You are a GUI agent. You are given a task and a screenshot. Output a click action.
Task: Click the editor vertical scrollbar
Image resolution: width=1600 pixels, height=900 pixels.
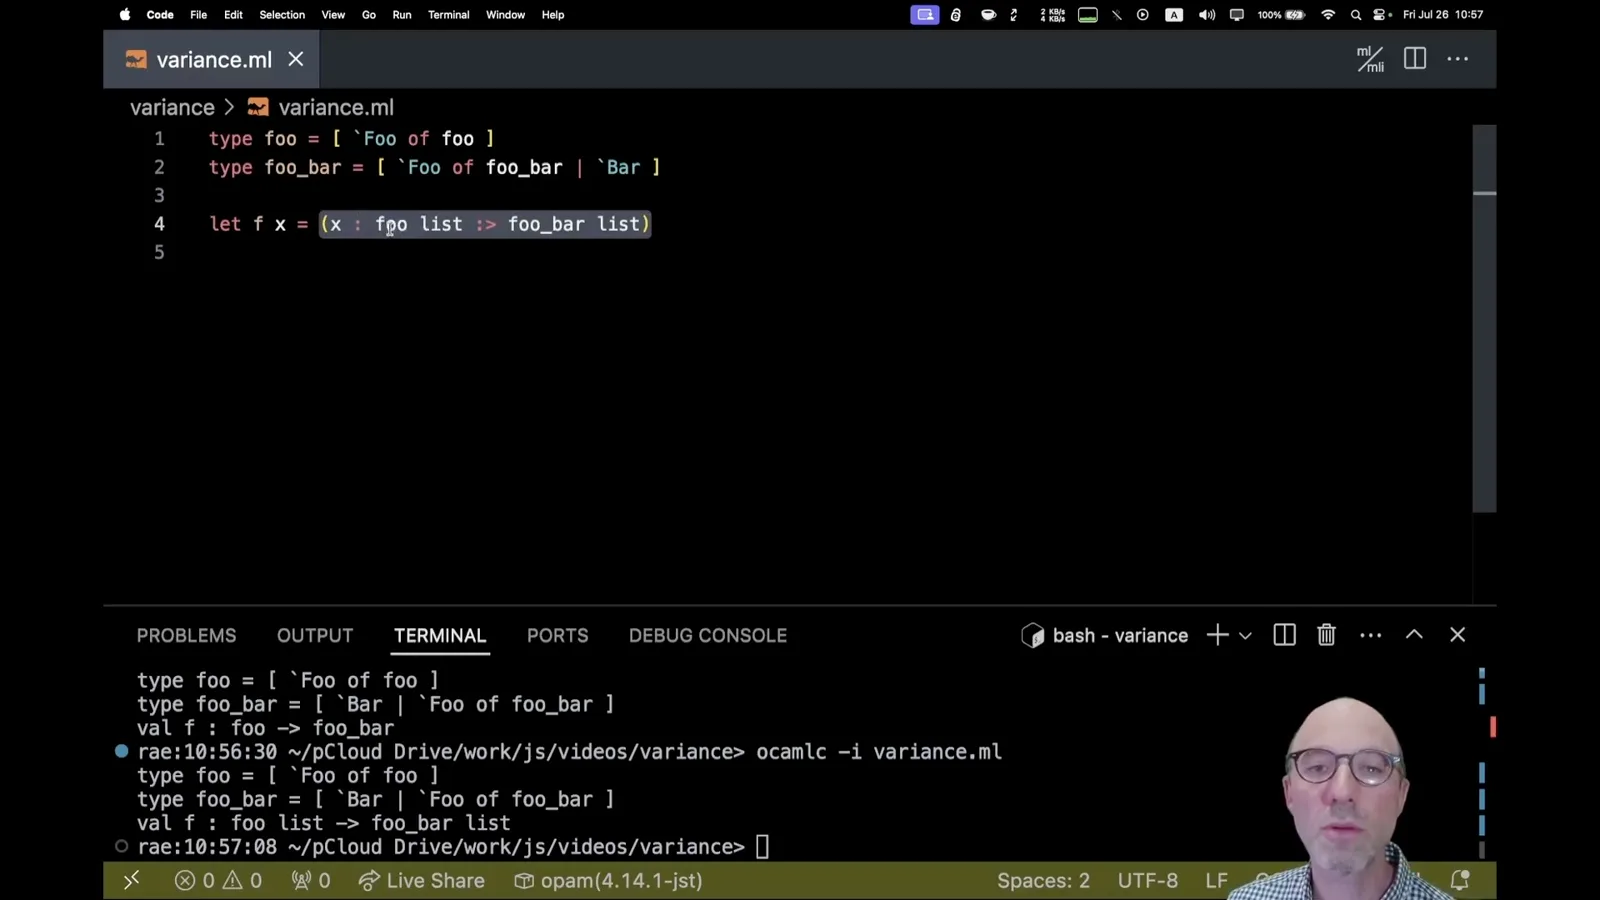click(1485, 318)
